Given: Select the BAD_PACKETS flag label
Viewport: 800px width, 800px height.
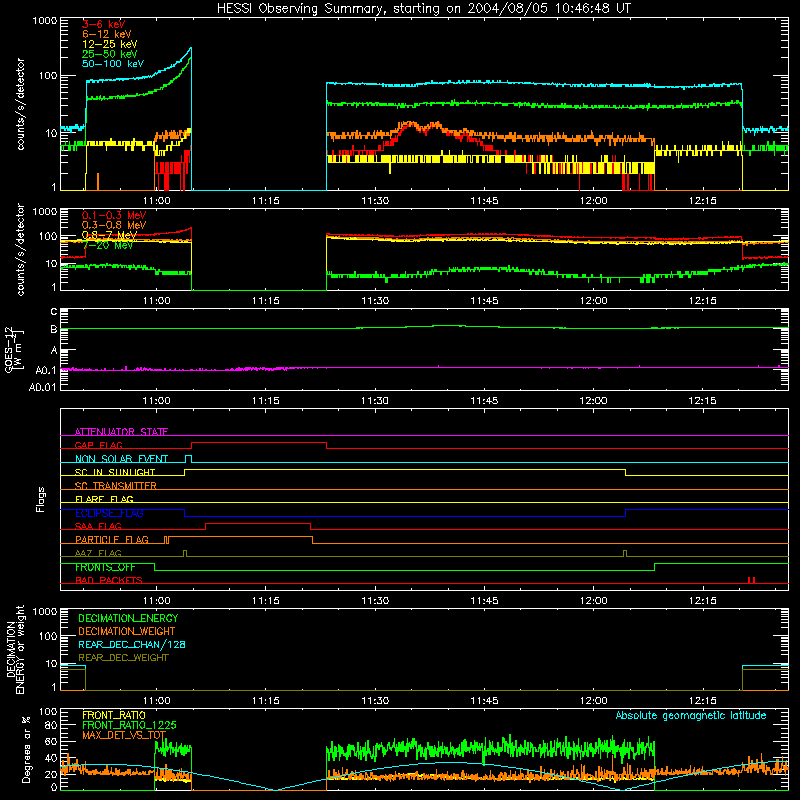Looking at the screenshot, I should click(x=109, y=581).
